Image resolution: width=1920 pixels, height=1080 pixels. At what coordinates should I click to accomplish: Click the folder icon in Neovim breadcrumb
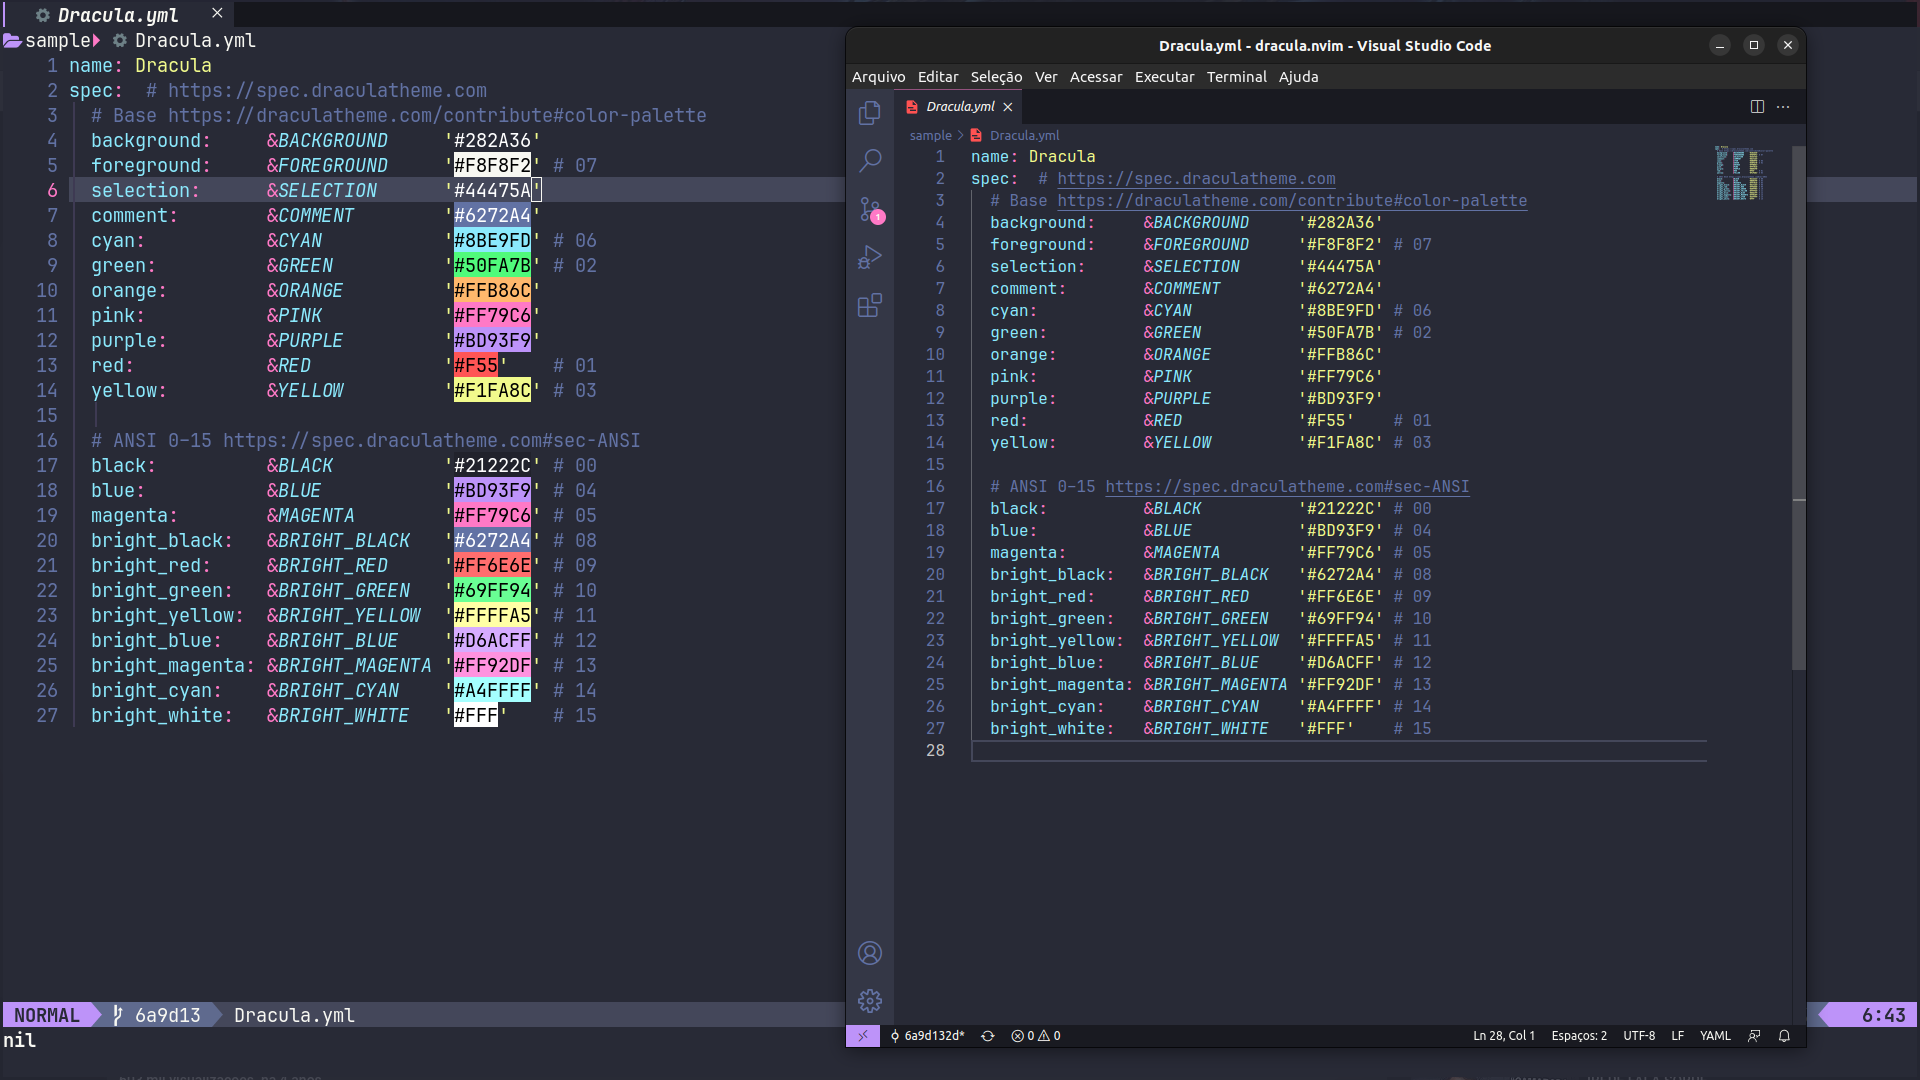coord(12,41)
